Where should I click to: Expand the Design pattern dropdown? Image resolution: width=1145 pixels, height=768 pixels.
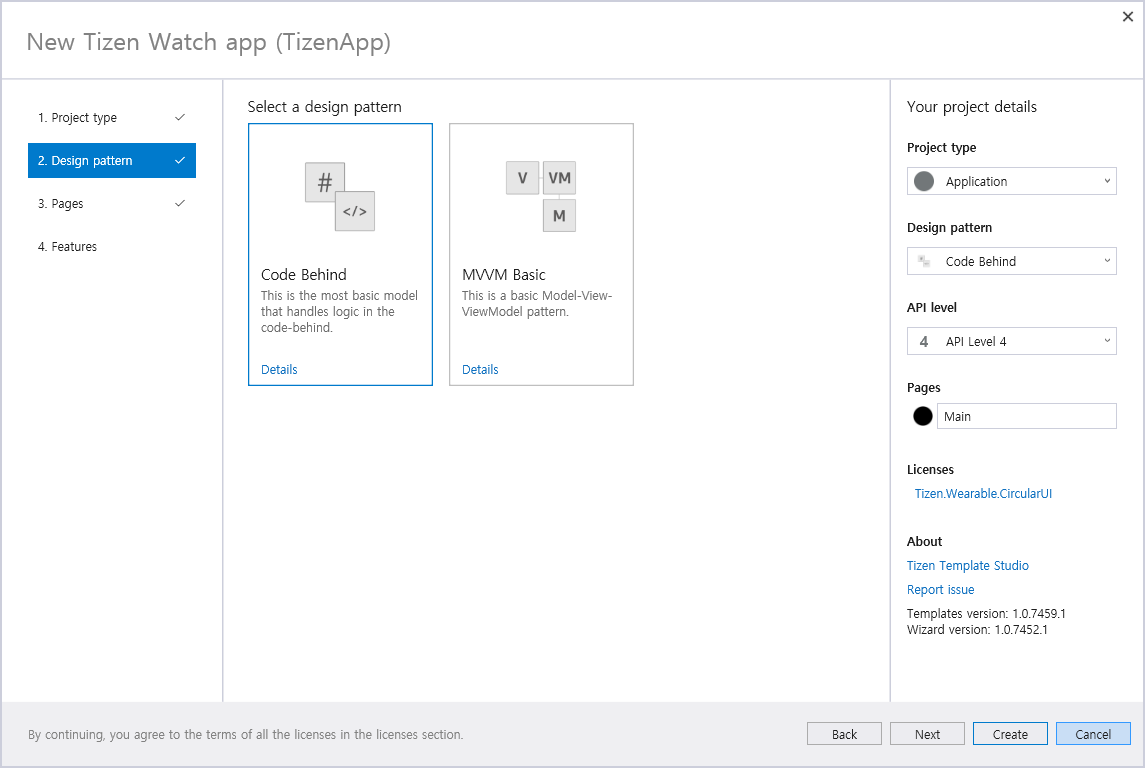1107,261
